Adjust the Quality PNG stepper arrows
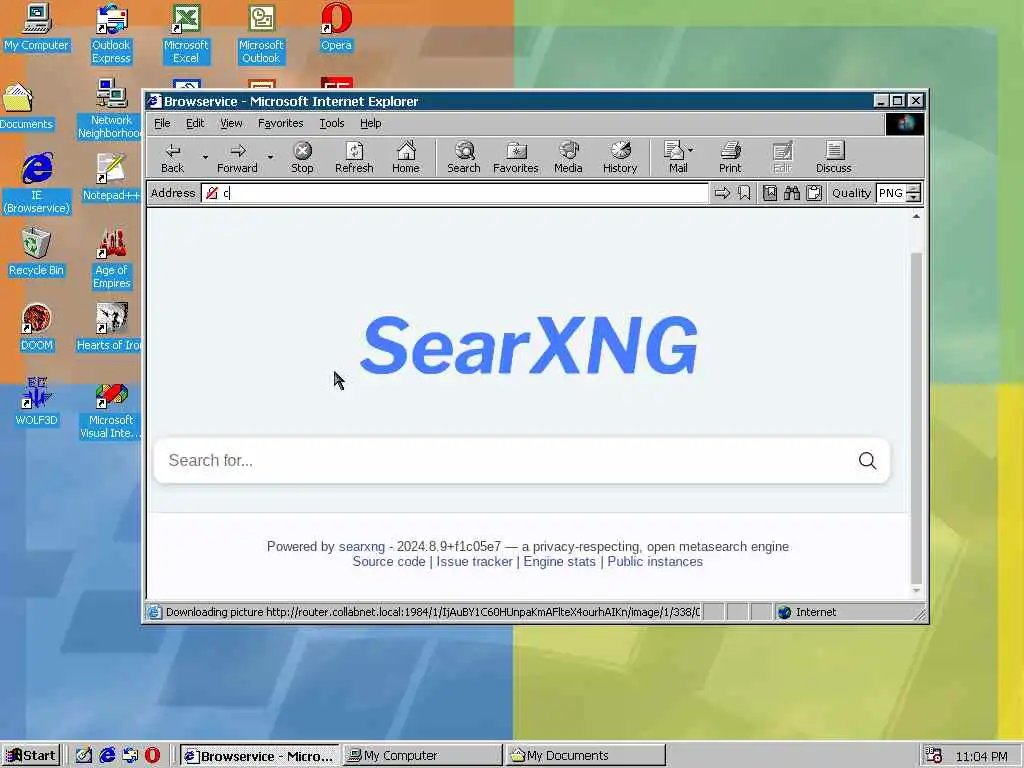This screenshot has height=768, width=1024. coord(914,193)
